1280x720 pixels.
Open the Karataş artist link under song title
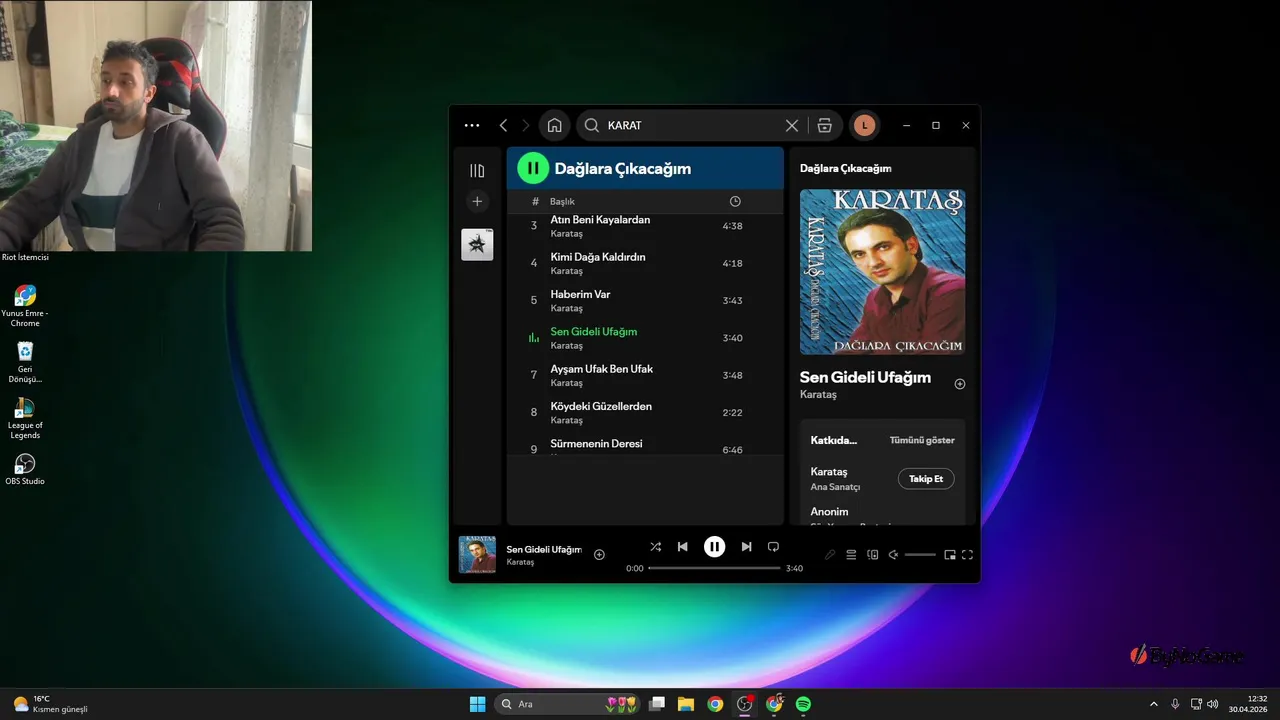818,395
